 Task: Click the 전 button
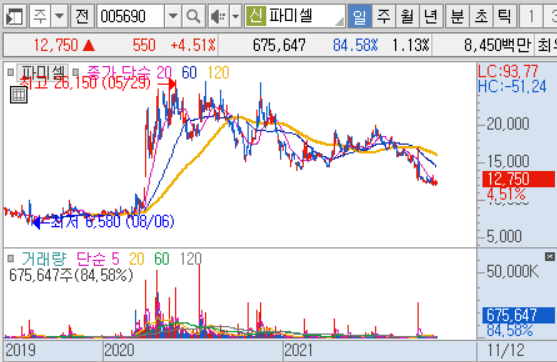click(82, 16)
